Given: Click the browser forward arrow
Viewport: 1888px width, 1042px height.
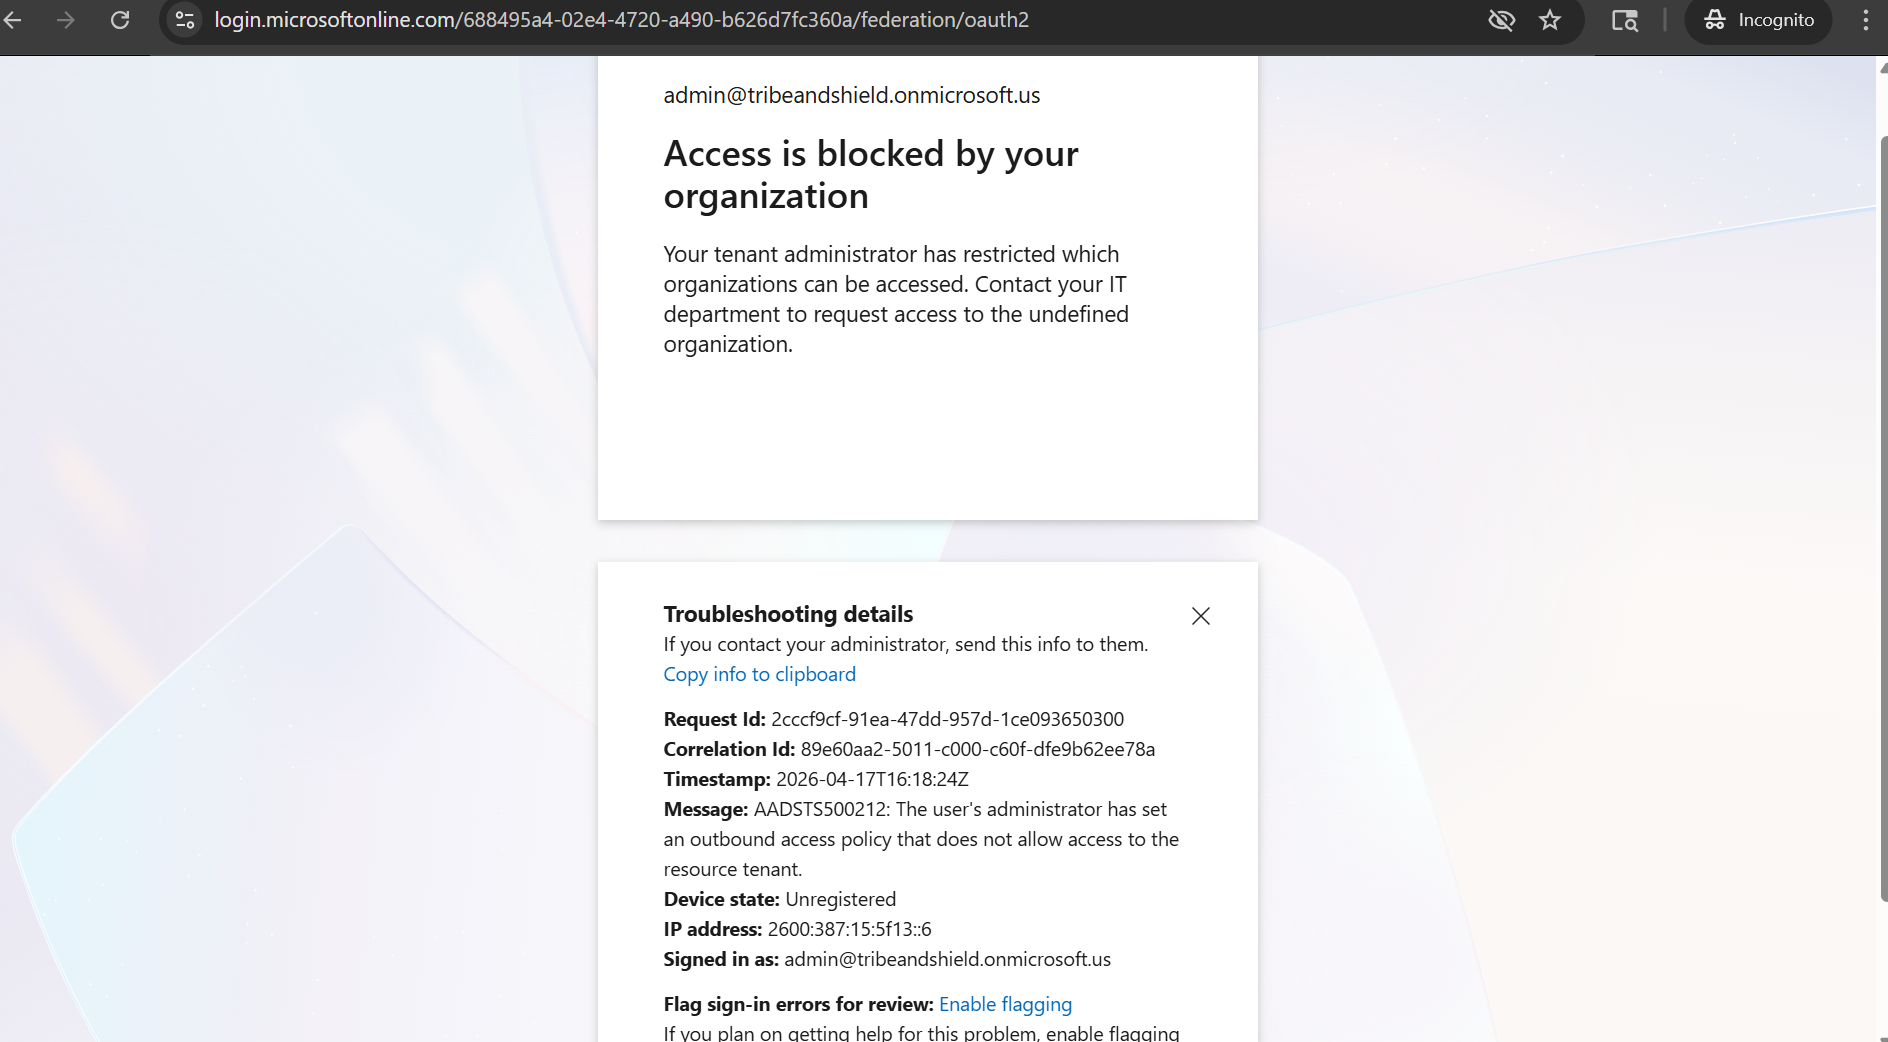Looking at the screenshot, I should 66,20.
